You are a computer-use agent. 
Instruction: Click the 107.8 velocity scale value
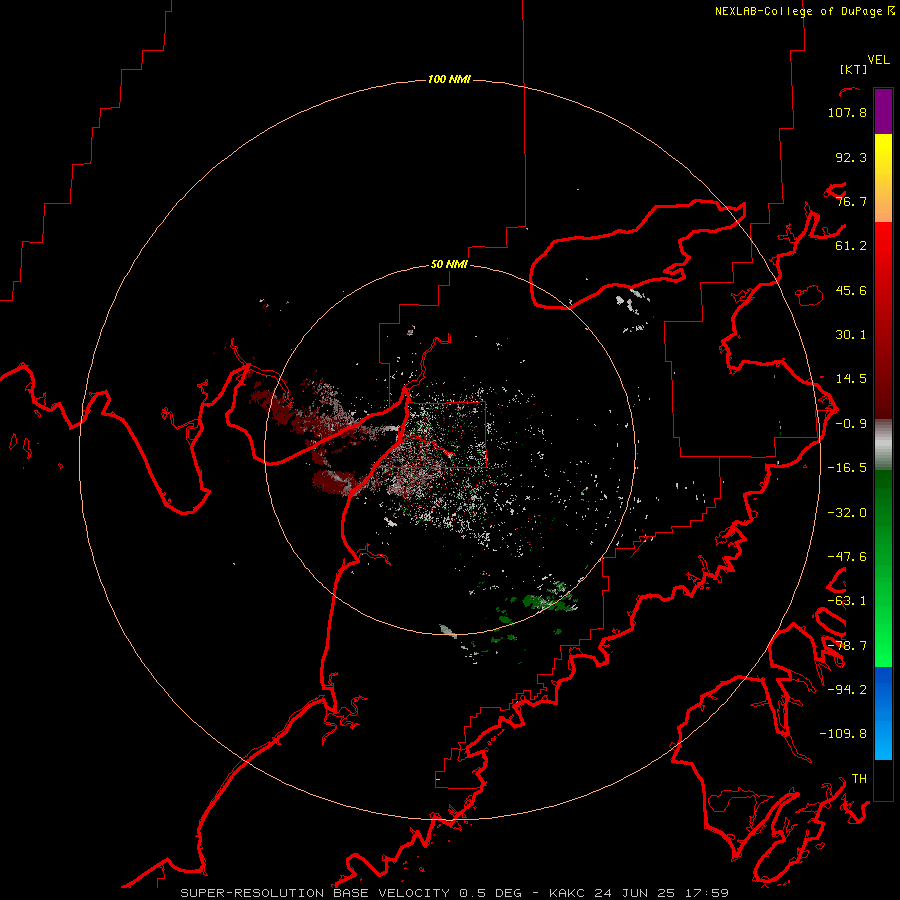pyautogui.click(x=847, y=112)
